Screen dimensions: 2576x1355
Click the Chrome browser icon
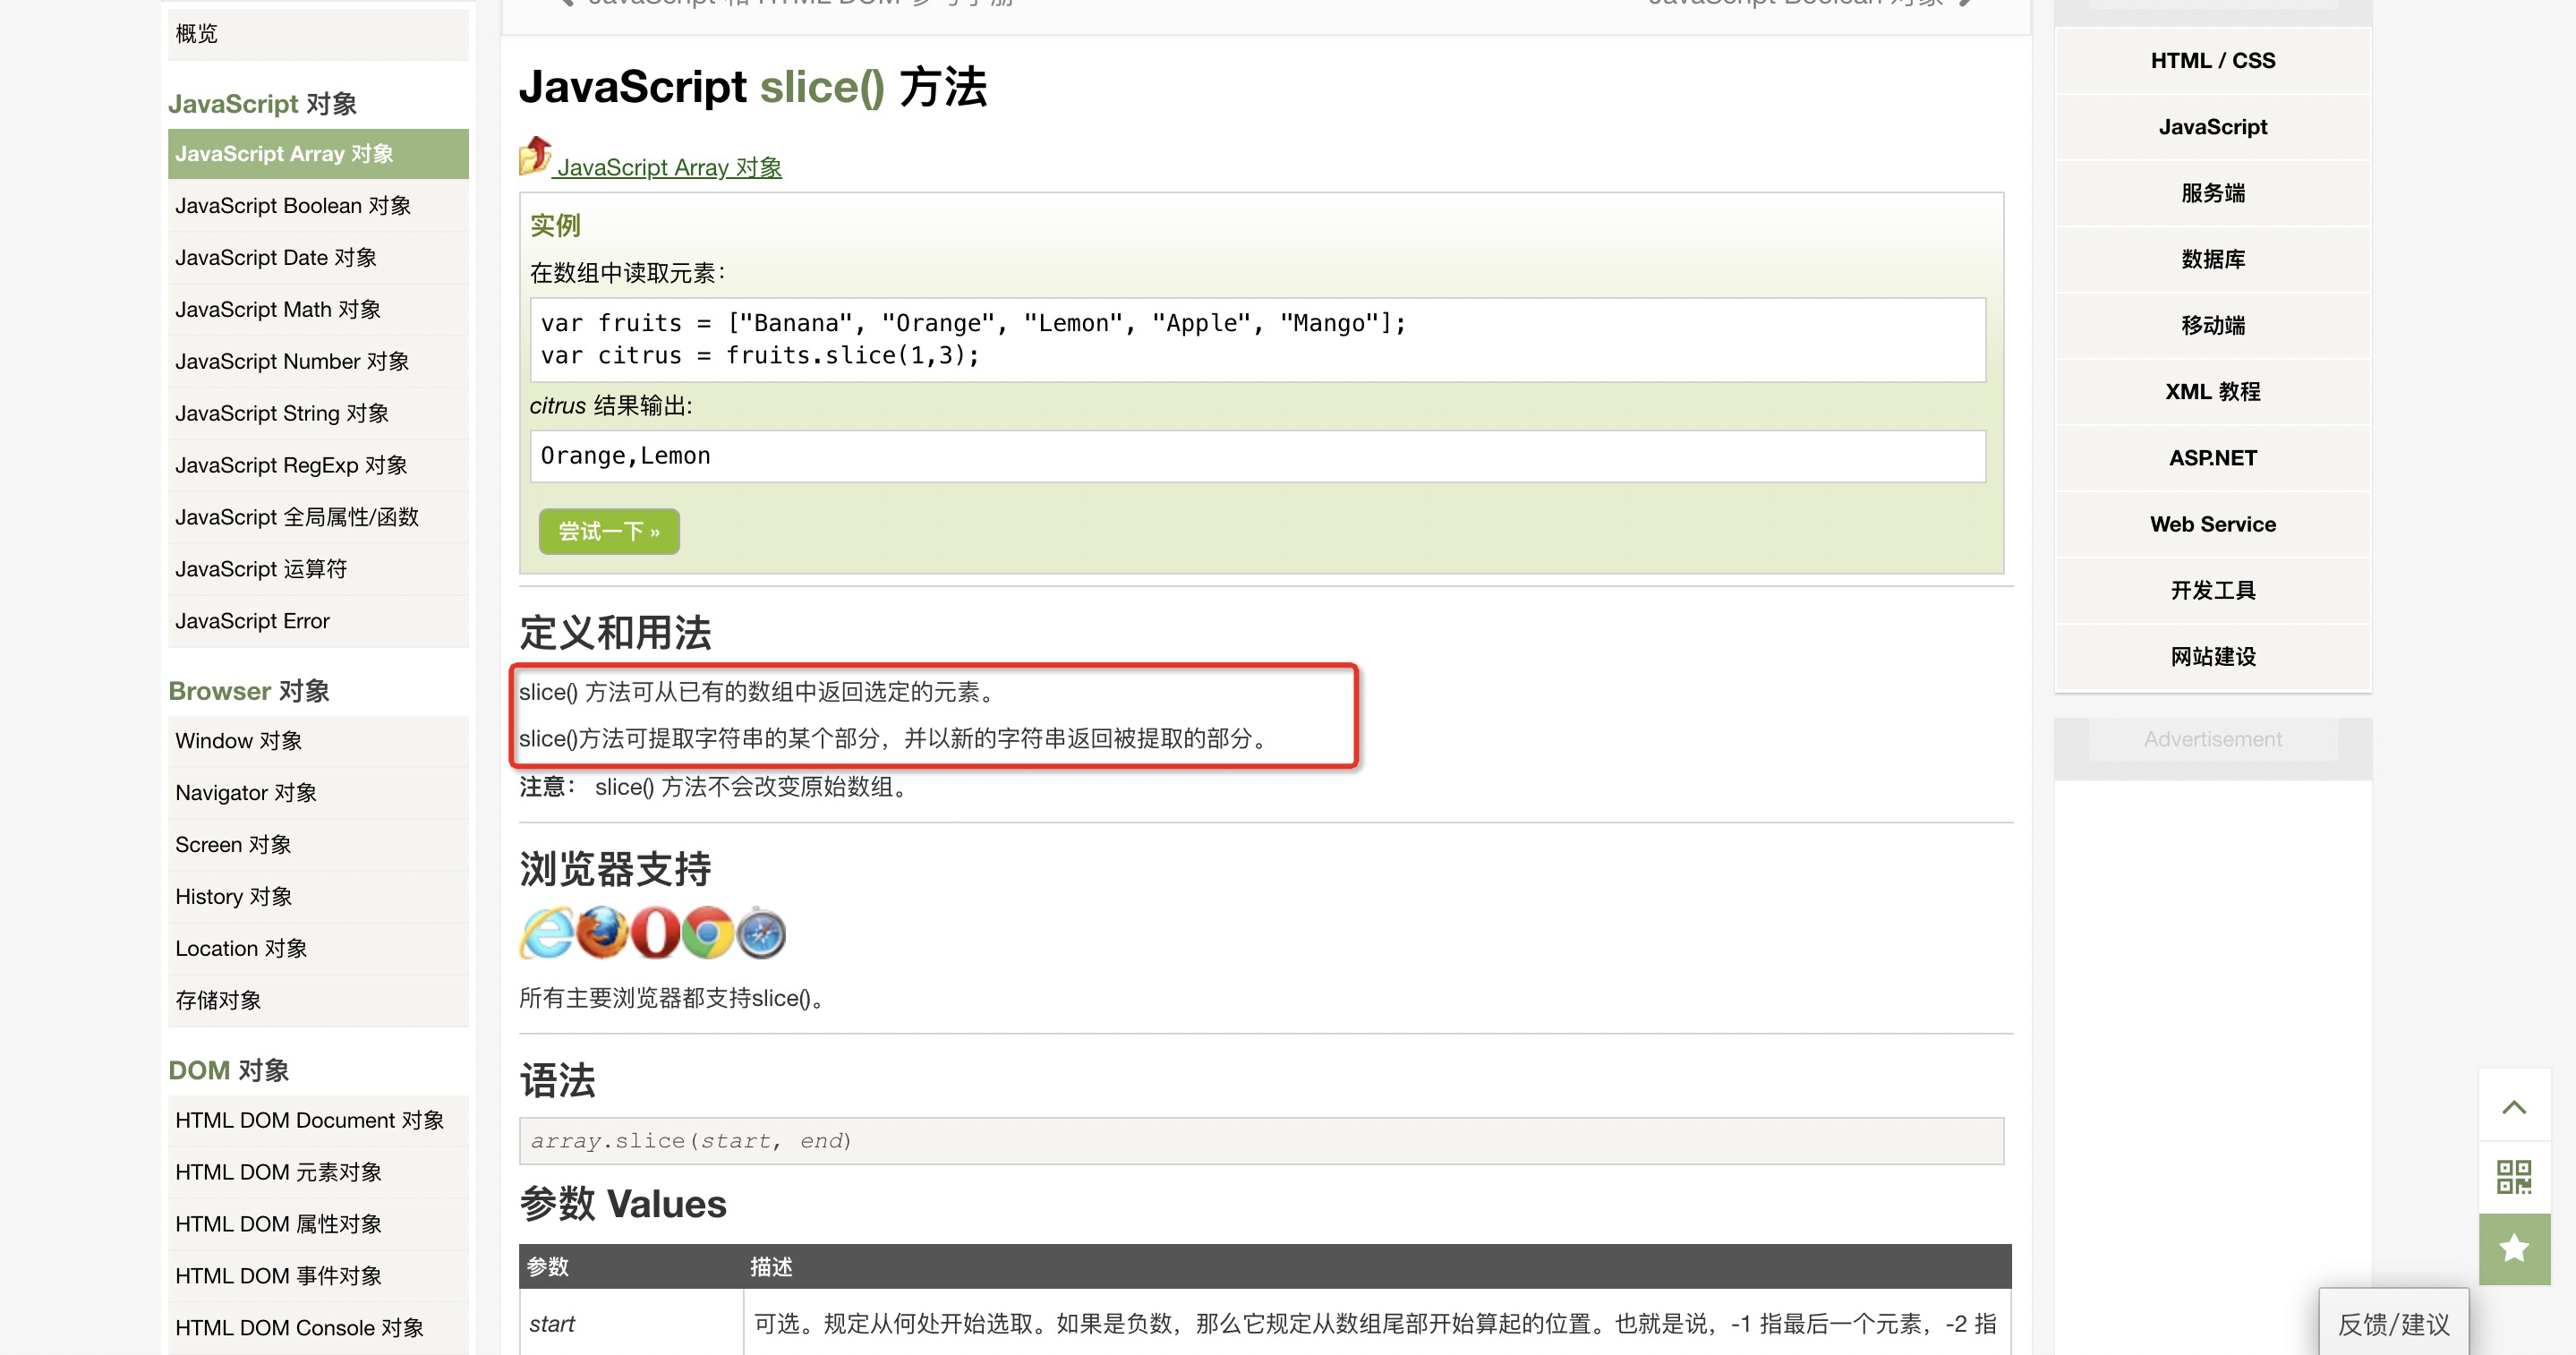pos(708,933)
